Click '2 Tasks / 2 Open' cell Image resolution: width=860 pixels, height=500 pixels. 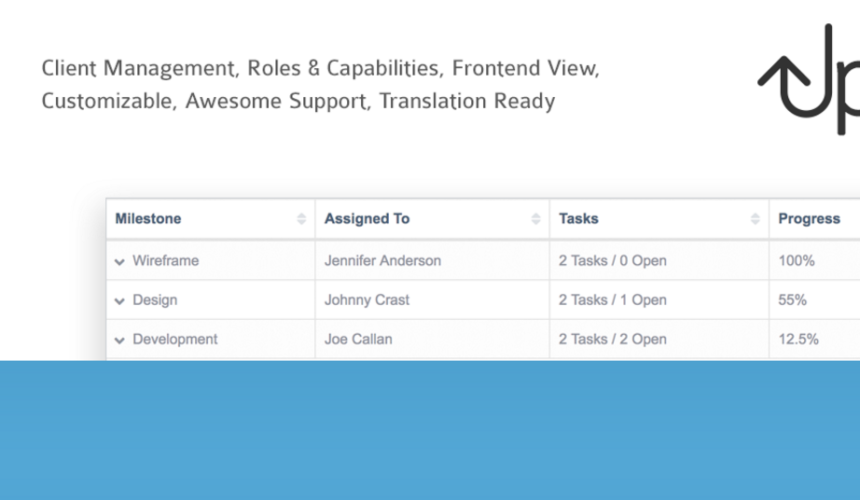(659, 339)
